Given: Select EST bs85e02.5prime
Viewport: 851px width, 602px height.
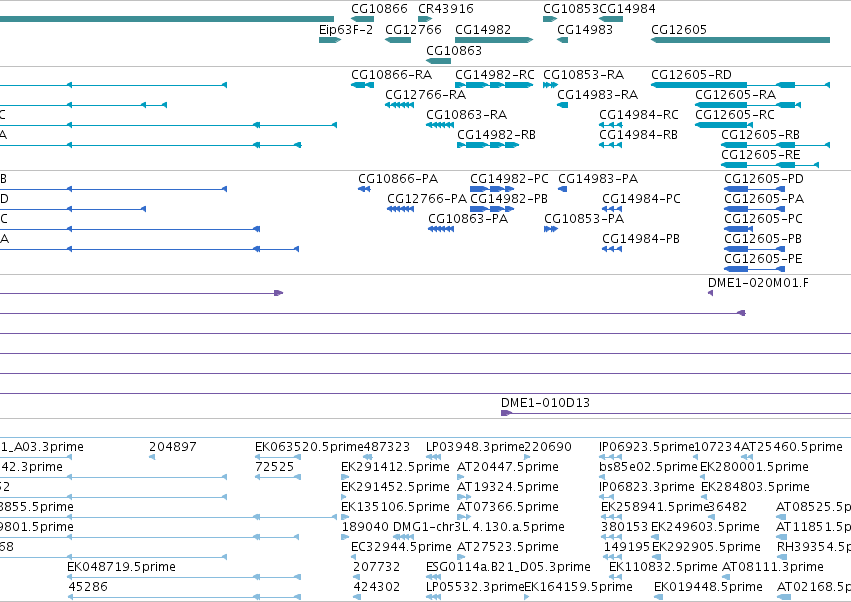Looking at the screenshot, I should click(648, 467).
